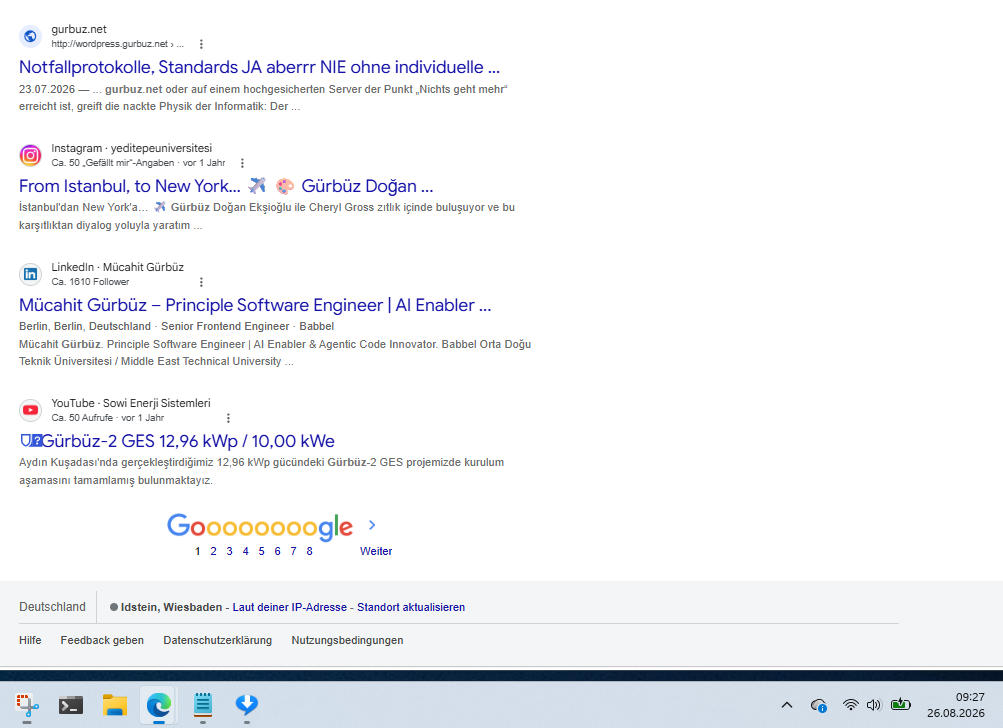Click the Instagram favicon icon
This screenshot has width=1003, height=728.
pyautogui.click(x=30, y=155)
